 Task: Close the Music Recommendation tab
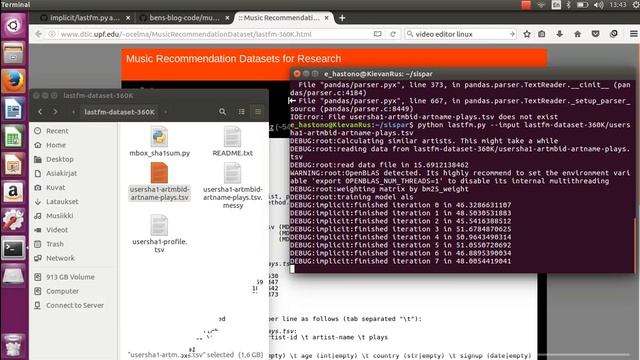click(327, 18)
